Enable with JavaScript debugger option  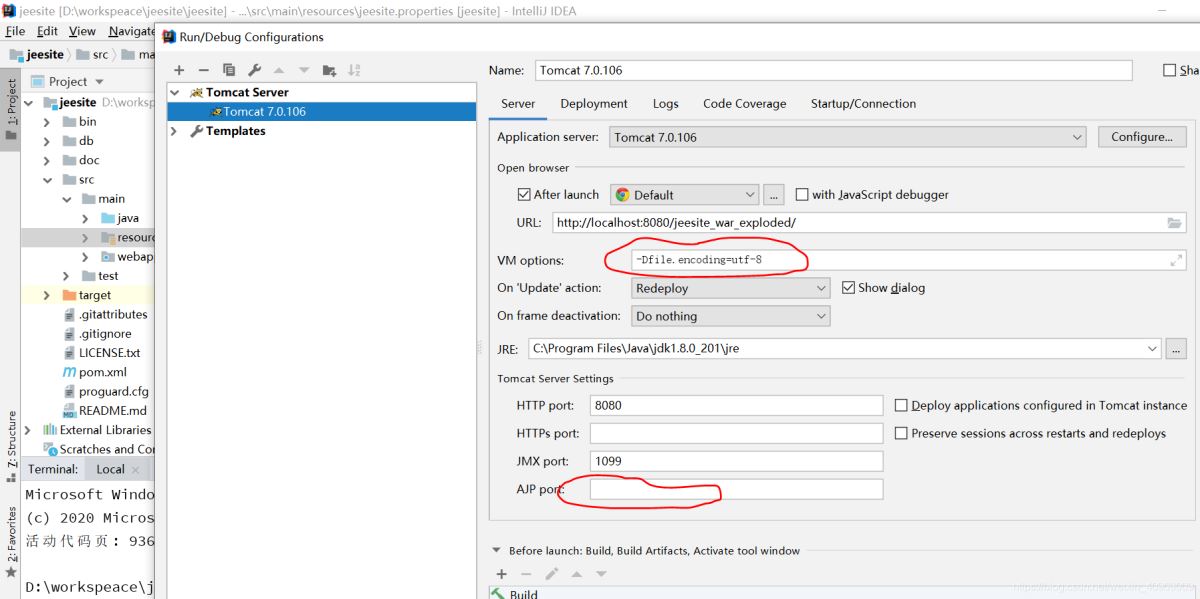[802, 195]
